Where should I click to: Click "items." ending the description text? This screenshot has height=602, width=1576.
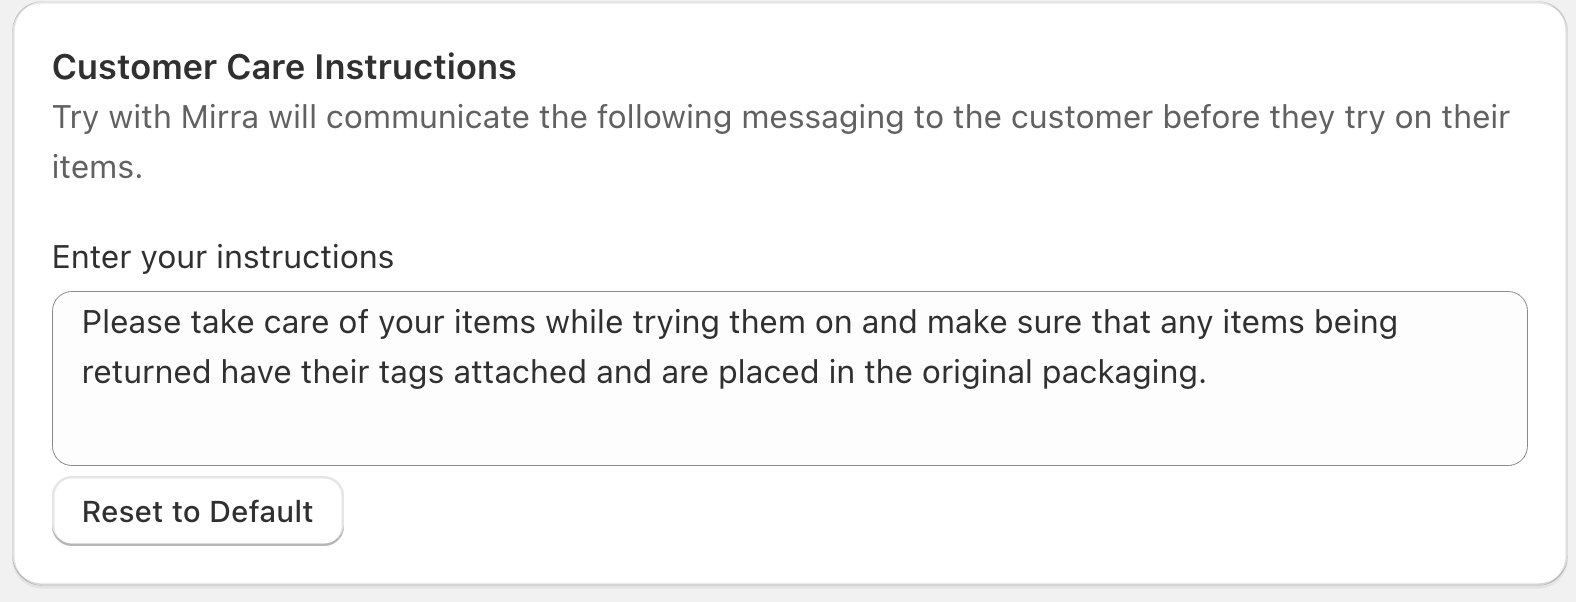(x=97, y=167)
